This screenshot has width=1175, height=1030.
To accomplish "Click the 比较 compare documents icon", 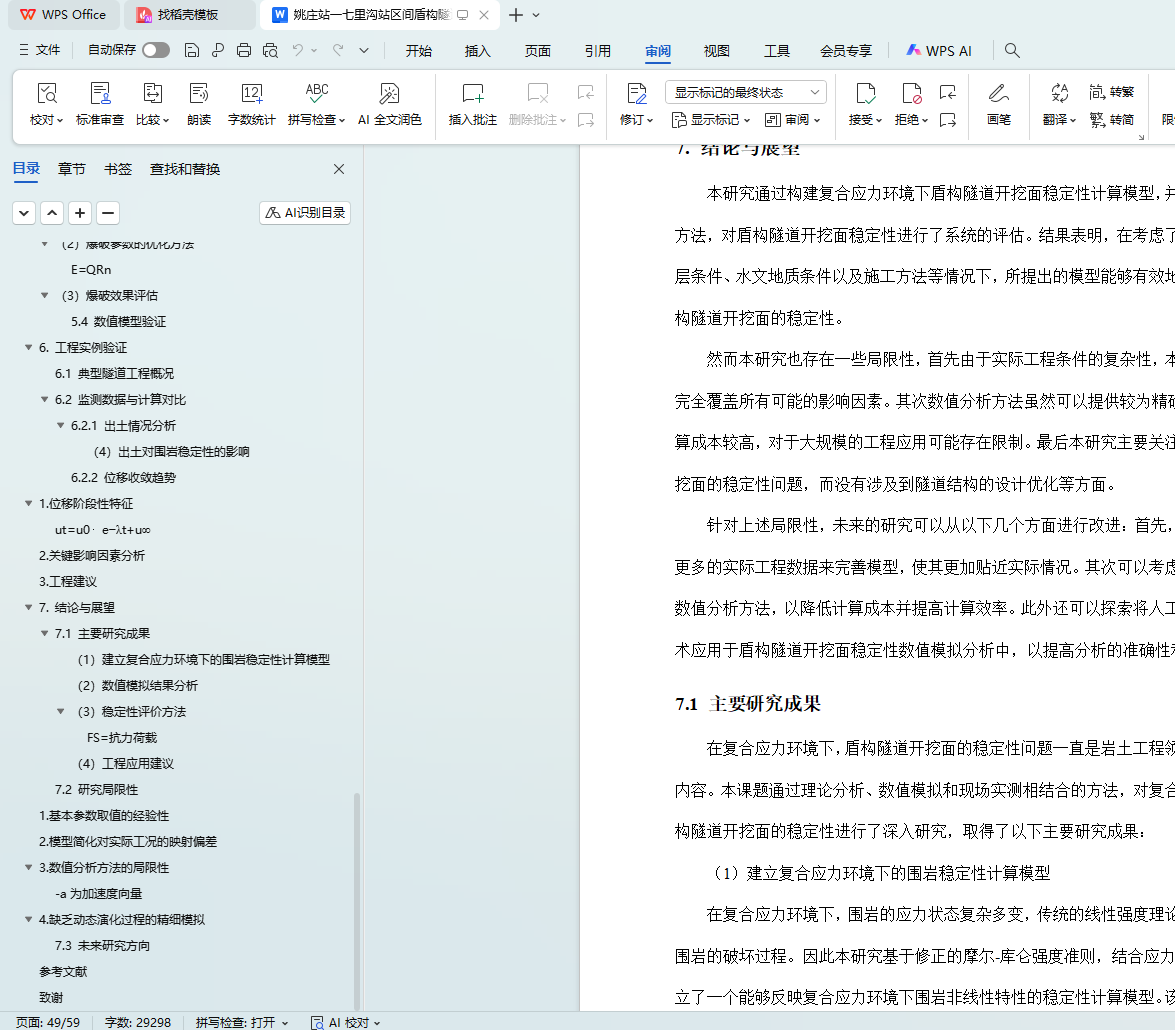I will pyautogui.click(x=152, y=95).
